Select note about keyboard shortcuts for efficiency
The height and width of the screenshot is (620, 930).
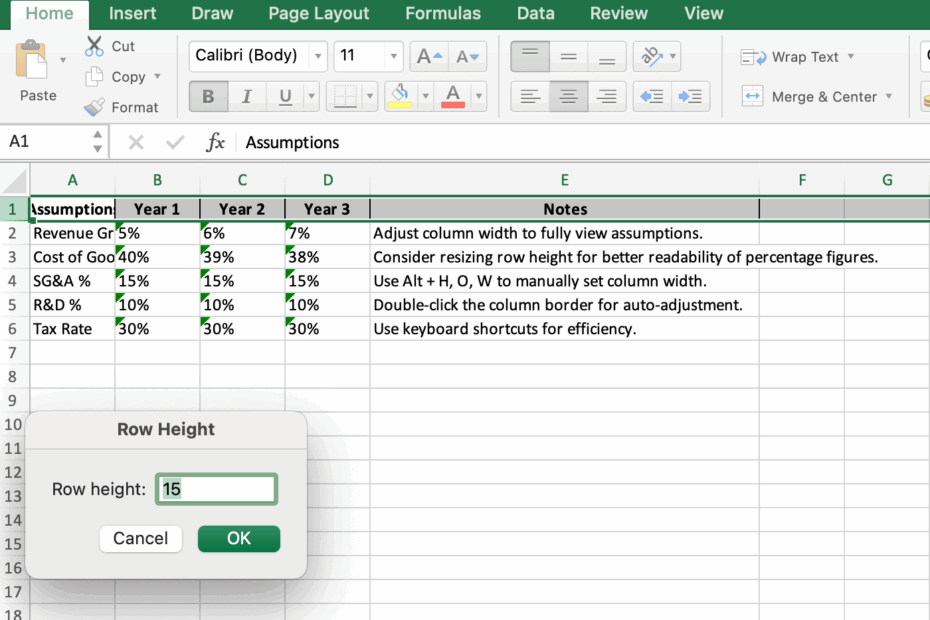565,329
